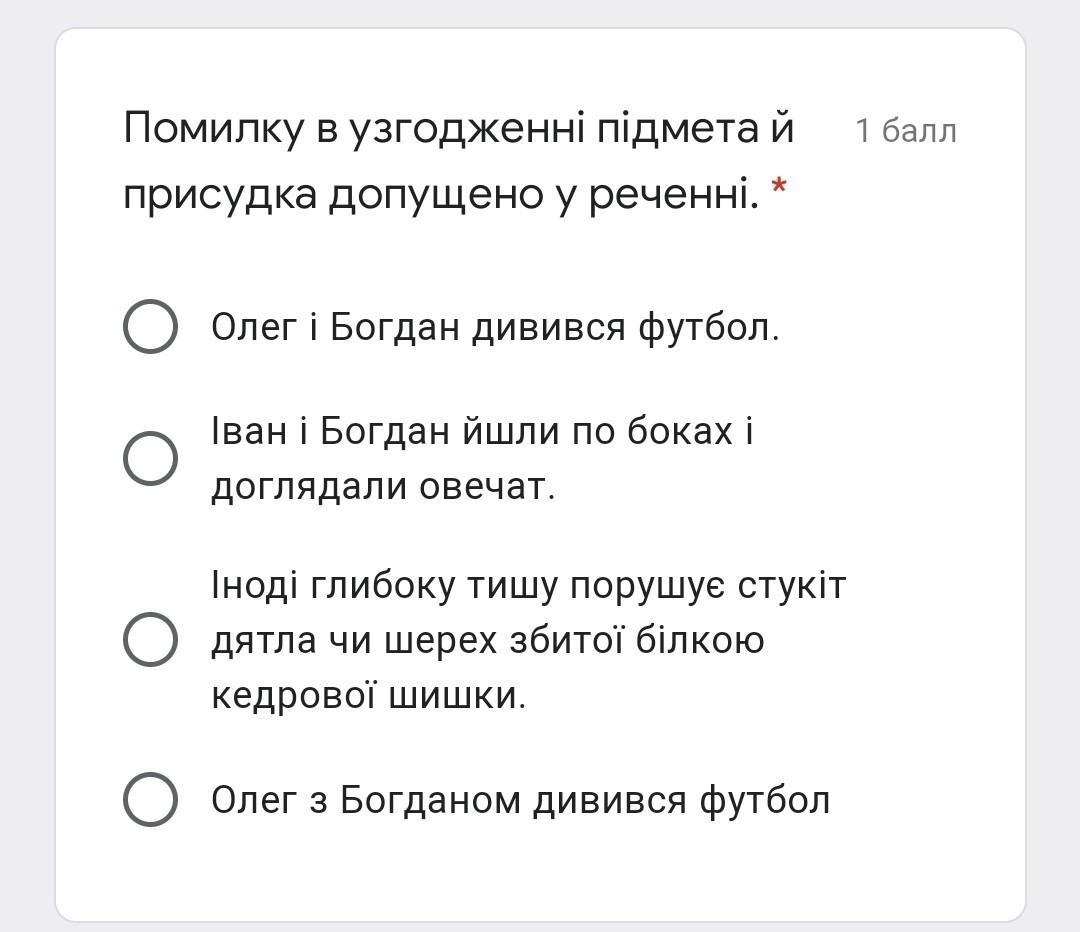Image resolution: width=1080 pixels, height=932 pixels.
Task: Click the red required asterisk
Action: click(779, 186)
